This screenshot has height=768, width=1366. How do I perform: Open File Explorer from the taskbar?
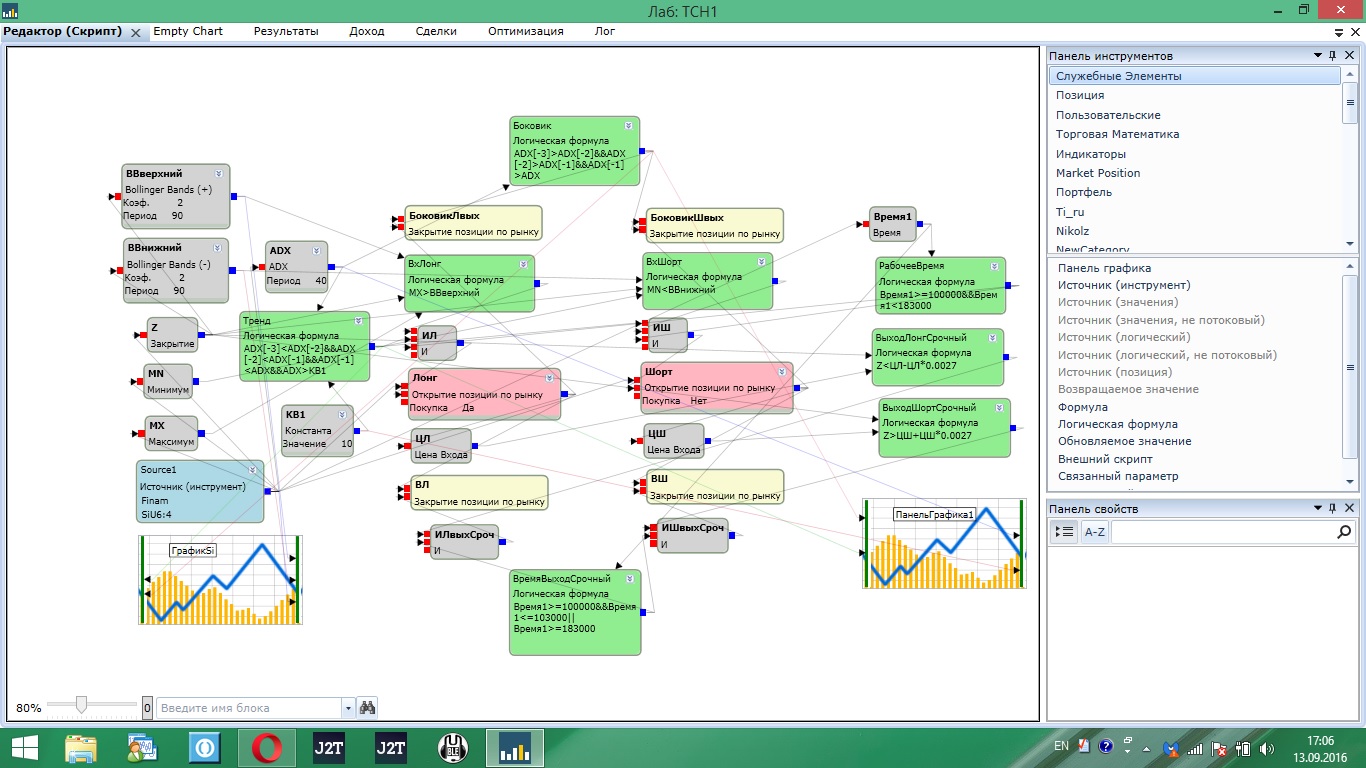pos(81,747)
